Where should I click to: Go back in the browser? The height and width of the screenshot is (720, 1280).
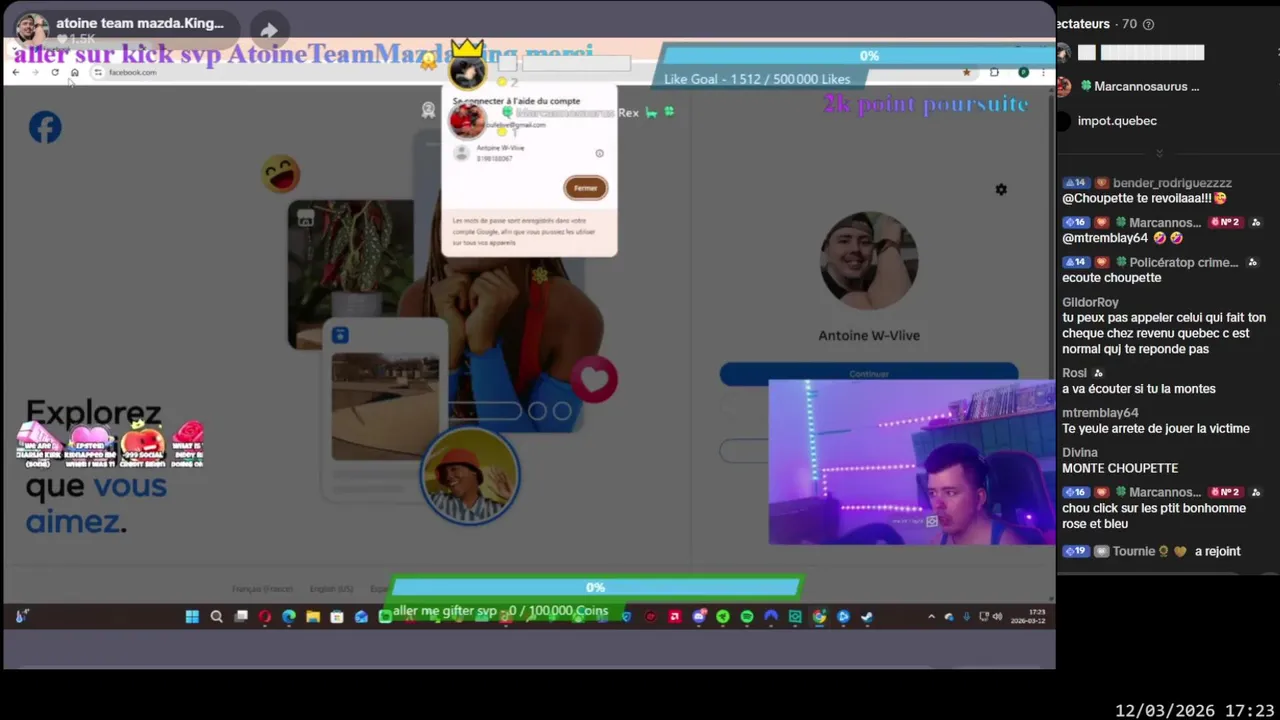coord(16,72)
